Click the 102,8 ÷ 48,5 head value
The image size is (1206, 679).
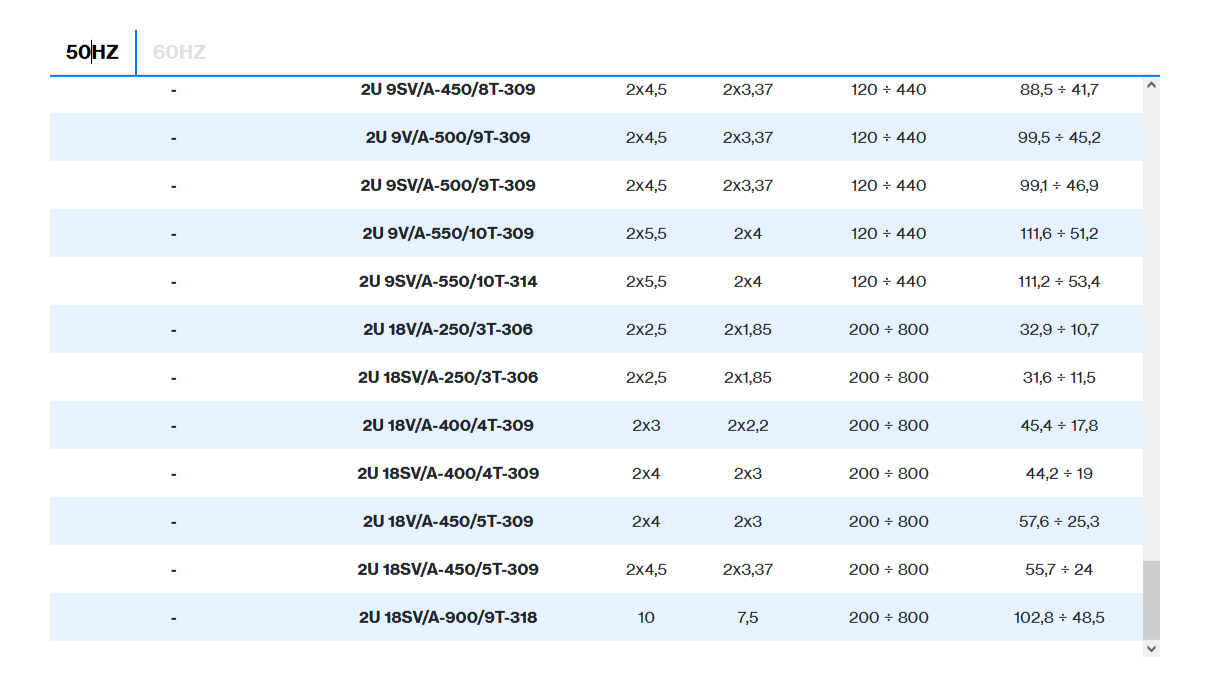pyautogui.click(x=1059, y=618)
